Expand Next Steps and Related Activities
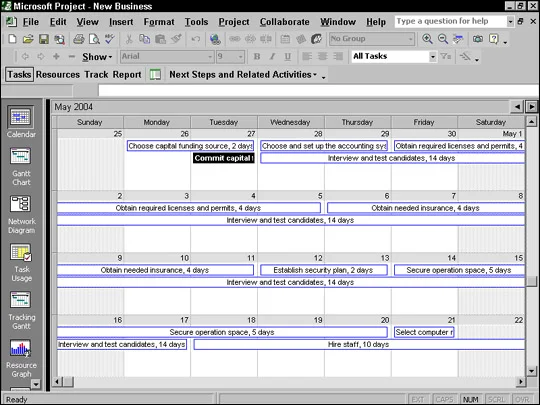The image size is (540, 405). pos(243,74)
